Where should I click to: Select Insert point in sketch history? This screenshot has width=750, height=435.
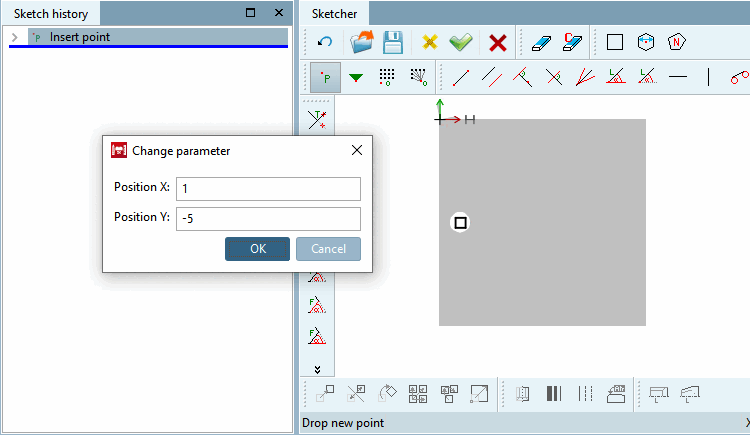158,37
